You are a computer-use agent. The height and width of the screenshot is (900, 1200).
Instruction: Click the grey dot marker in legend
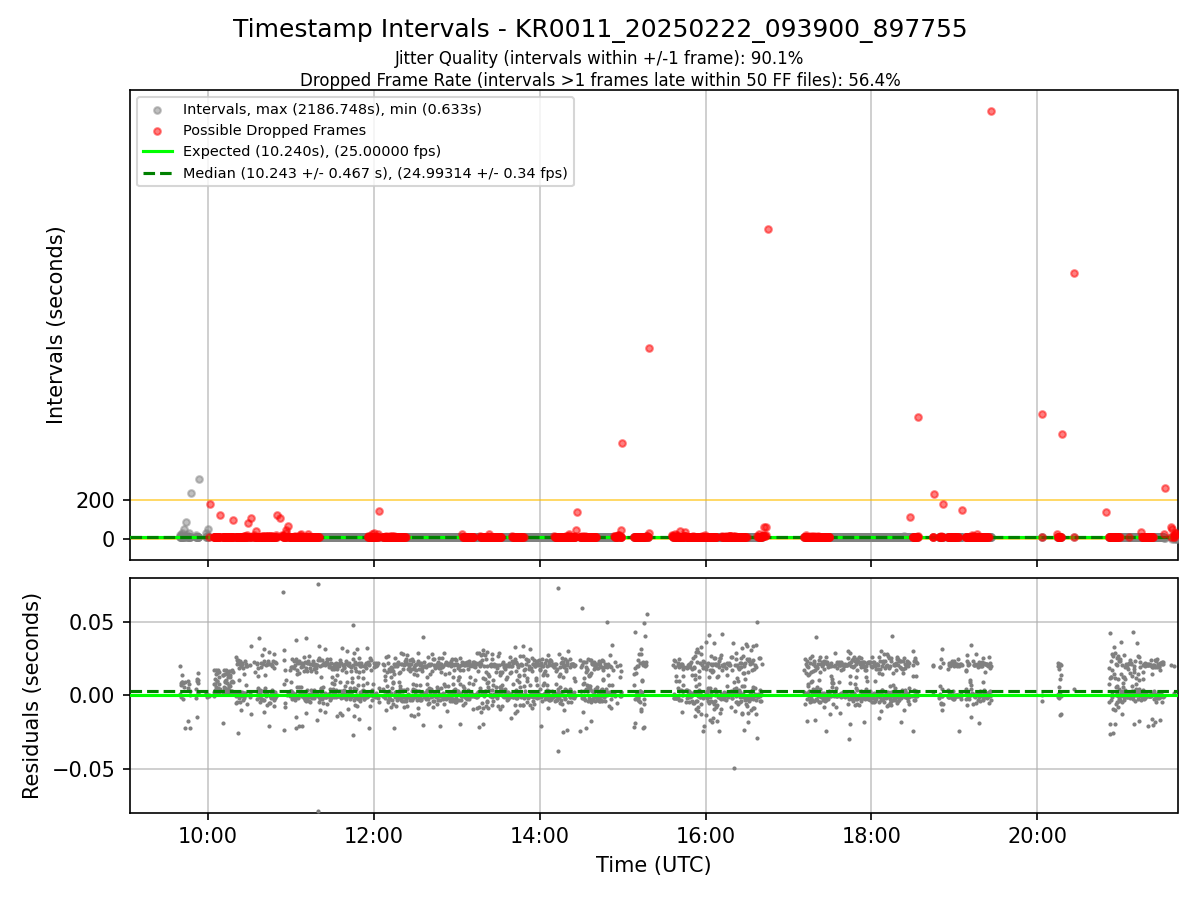157,109
